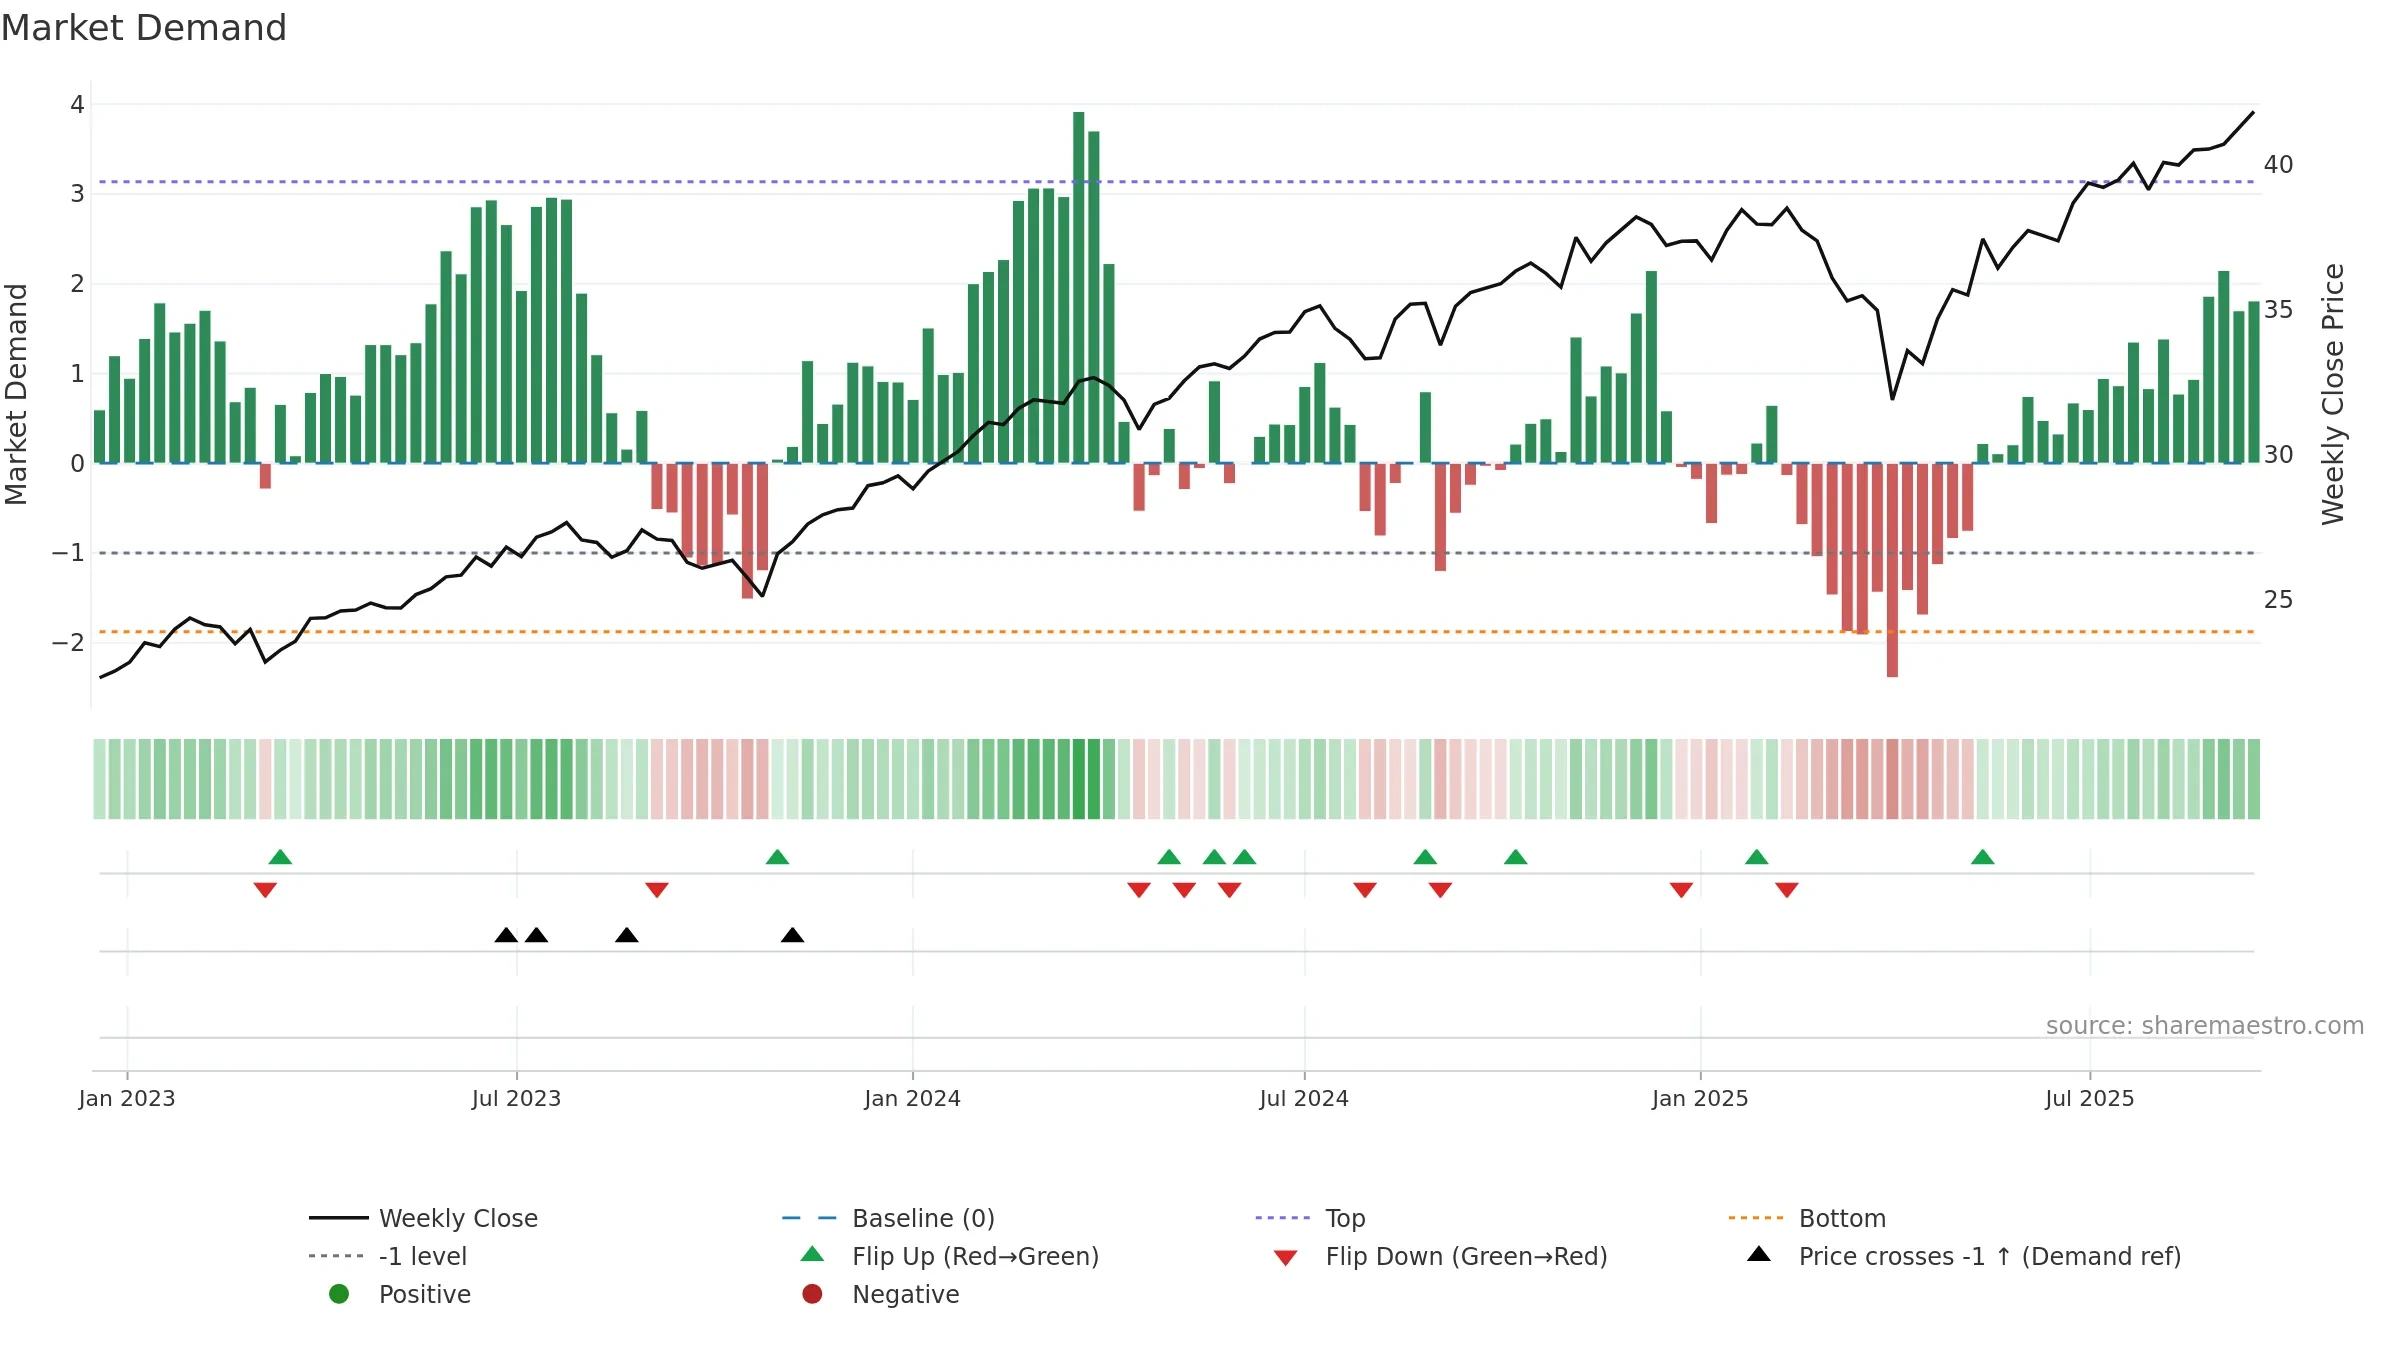
Task: Click green Flip Up triangle in August 2024
Action: point(1425,857)
